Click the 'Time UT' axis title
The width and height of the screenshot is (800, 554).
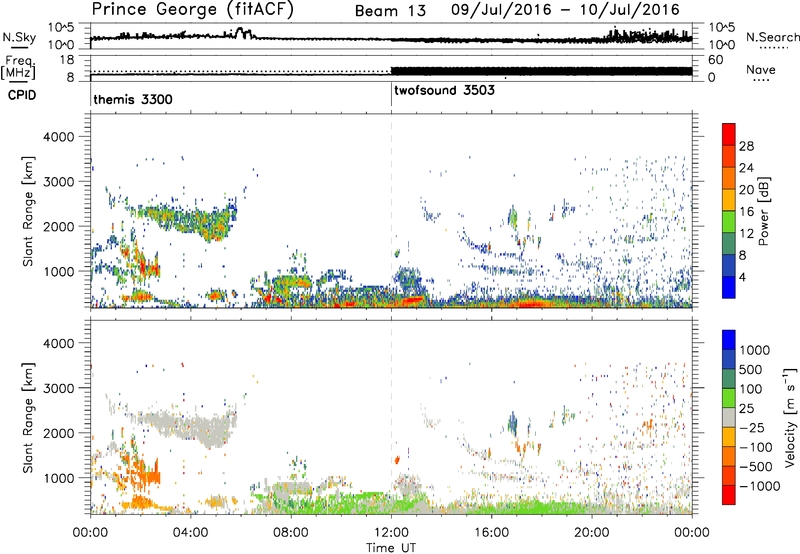[x=391, y=548]
